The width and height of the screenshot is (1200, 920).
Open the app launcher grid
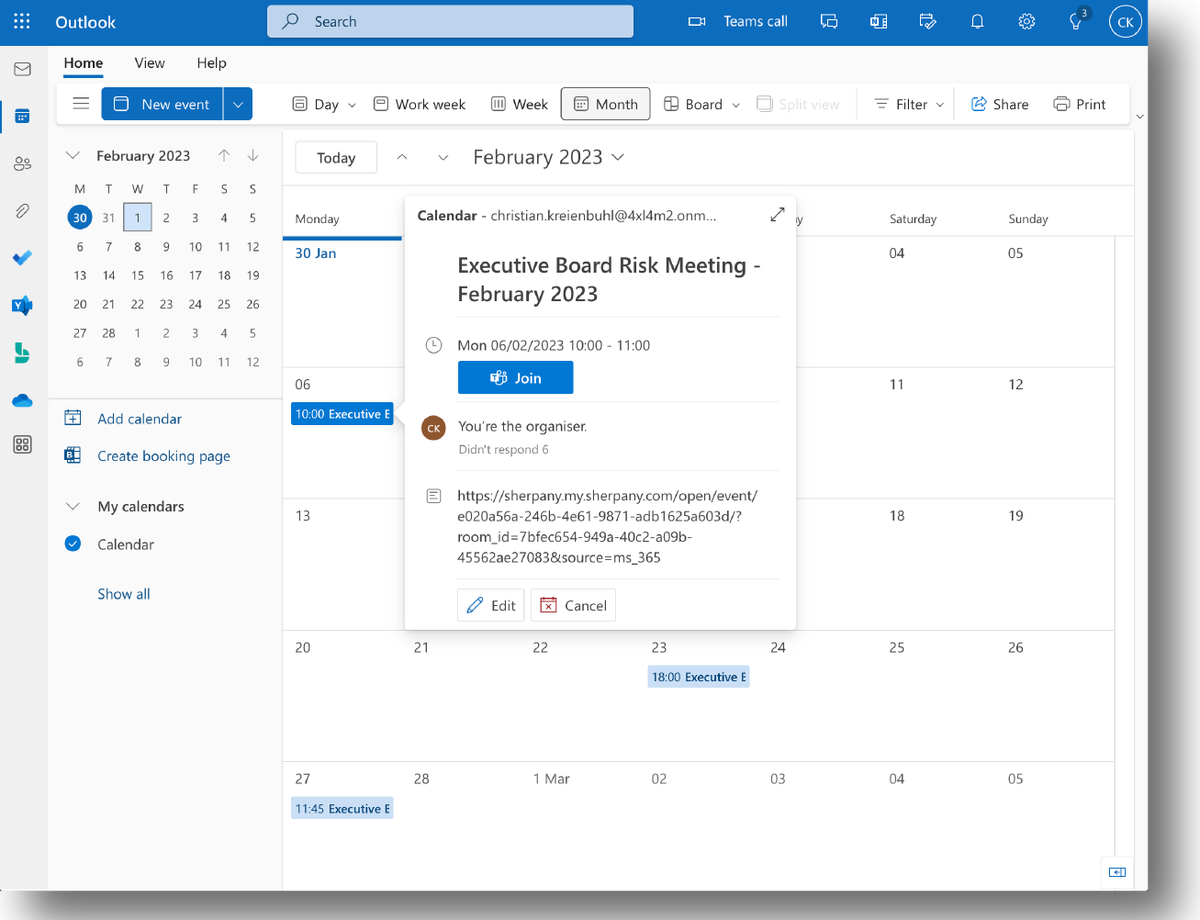click(x=21, y=20)
